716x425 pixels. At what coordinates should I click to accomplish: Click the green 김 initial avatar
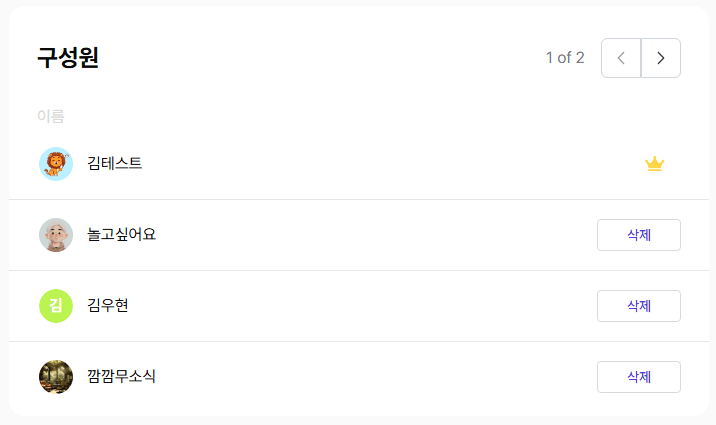56,306
